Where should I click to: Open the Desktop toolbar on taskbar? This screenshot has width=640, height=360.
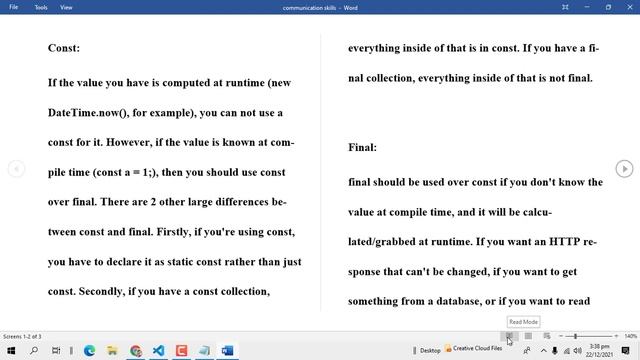point(430,350)
